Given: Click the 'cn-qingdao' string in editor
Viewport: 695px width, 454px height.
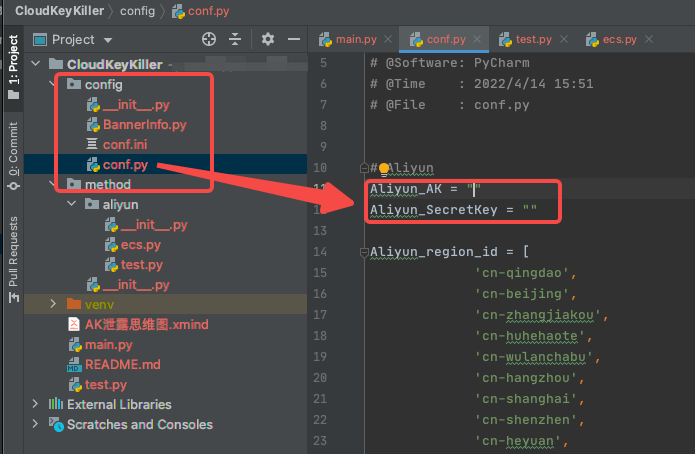Looking at the screenshot, I should [522, 273].
